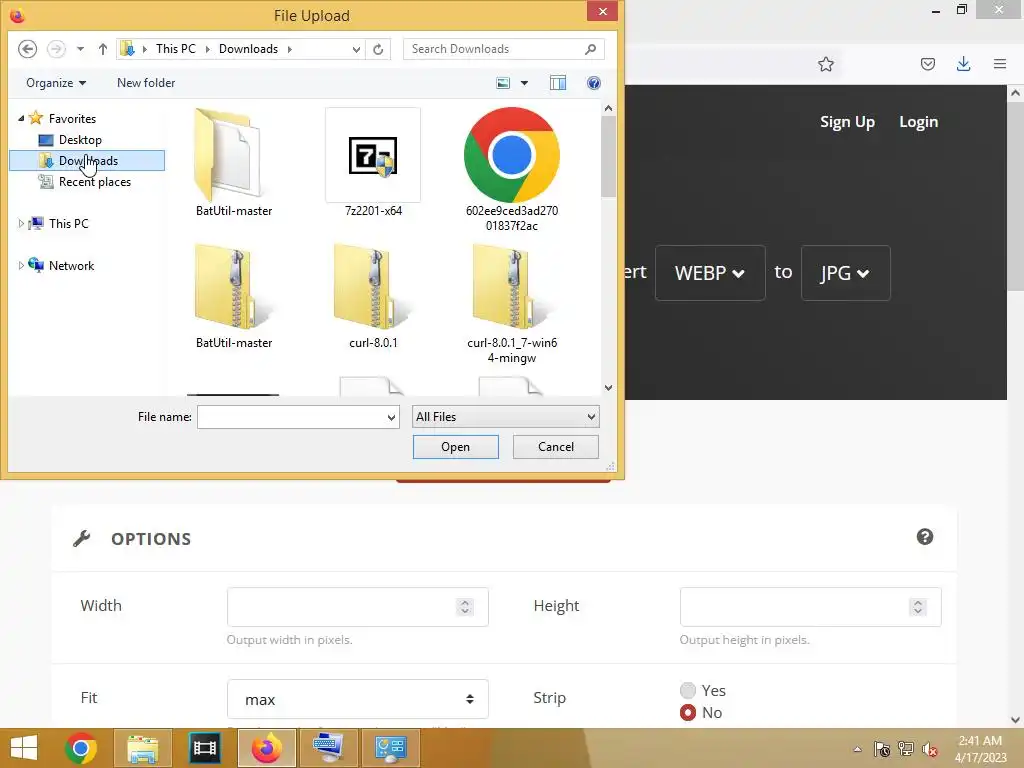Click the Height input field

pyautogui.click(x=810, y=607)
